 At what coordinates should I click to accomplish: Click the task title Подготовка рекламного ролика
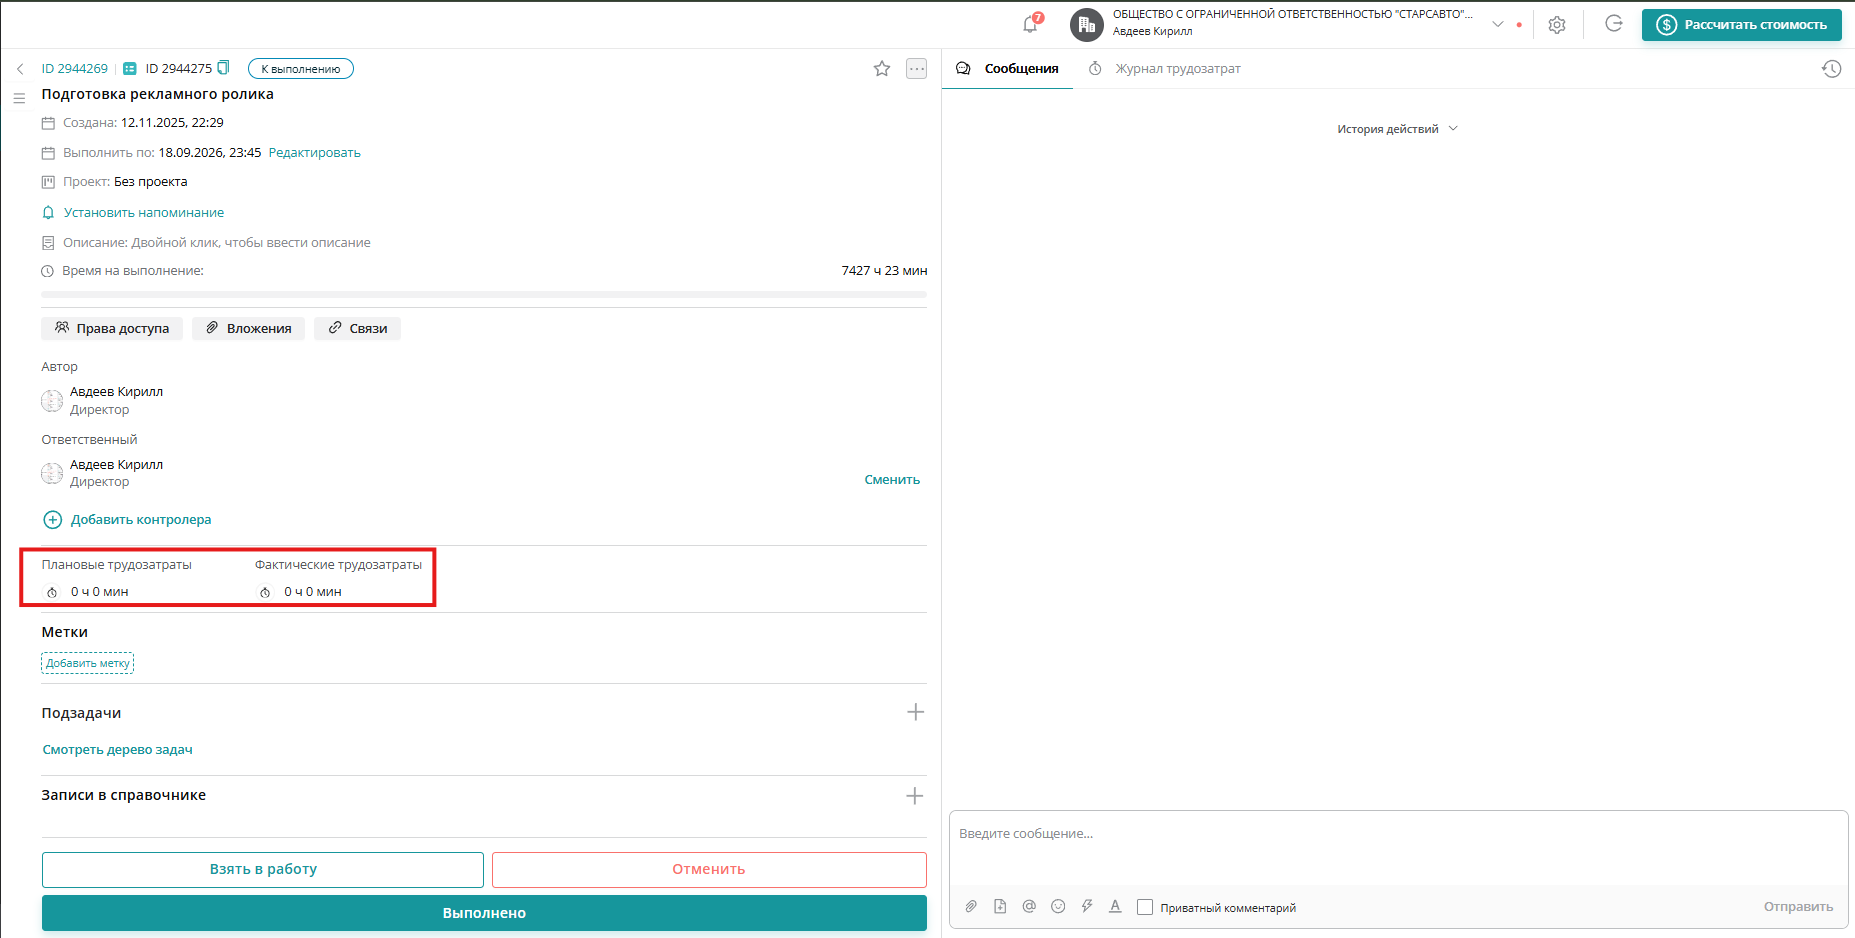tap(157, 94)
